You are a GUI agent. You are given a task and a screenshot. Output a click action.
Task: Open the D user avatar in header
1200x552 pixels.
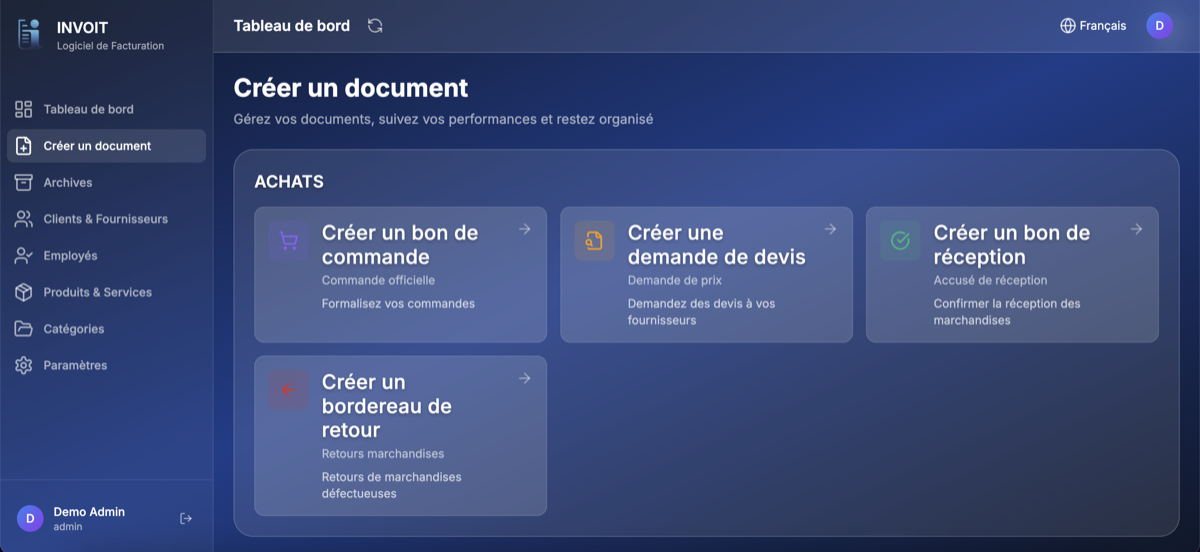1159,26
